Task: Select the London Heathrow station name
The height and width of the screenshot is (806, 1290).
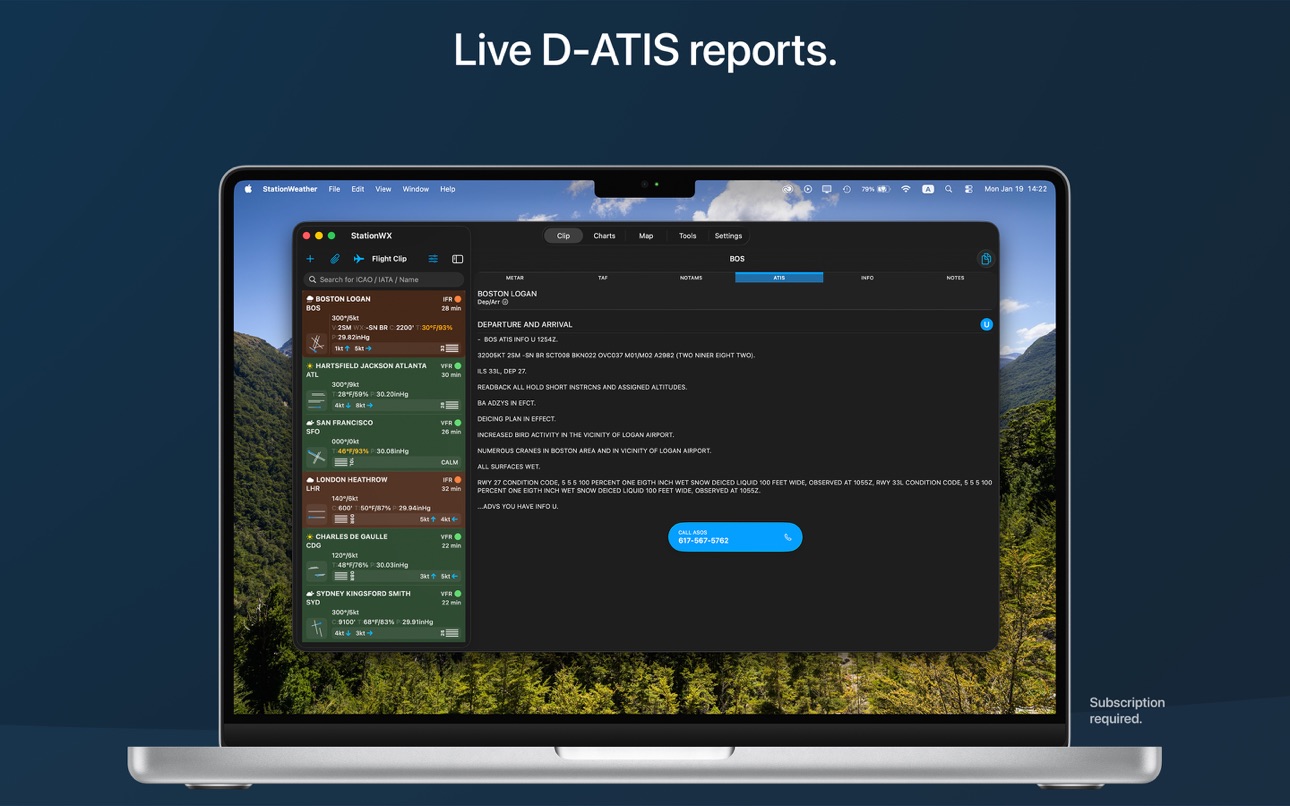Action: pyautogui.click(x=351, y=480)
